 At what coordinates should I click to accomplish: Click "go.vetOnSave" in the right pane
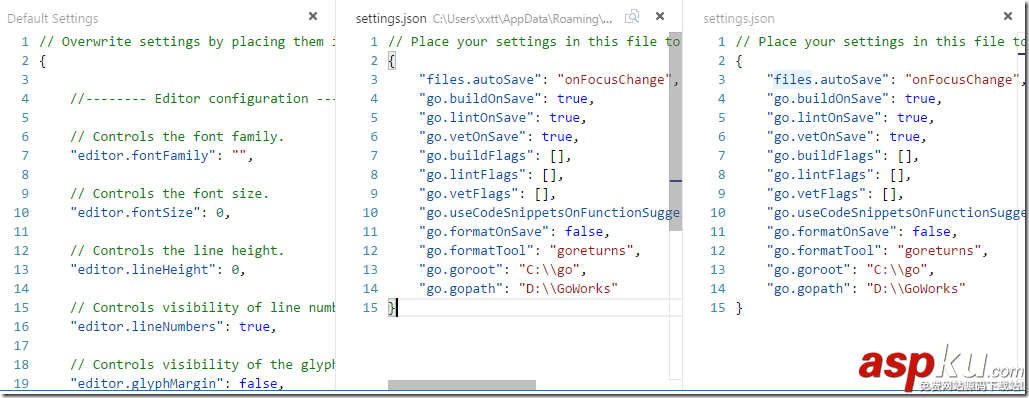tap(820, 137)
